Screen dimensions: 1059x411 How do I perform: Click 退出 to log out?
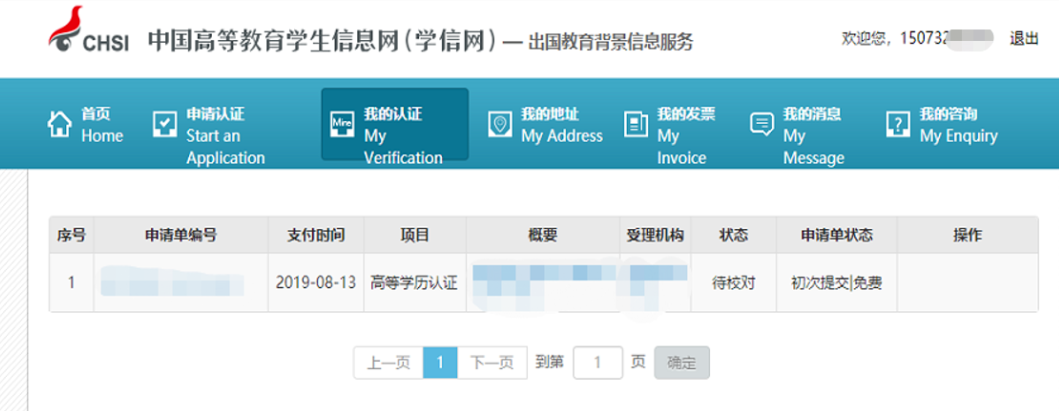point(1023,39)
